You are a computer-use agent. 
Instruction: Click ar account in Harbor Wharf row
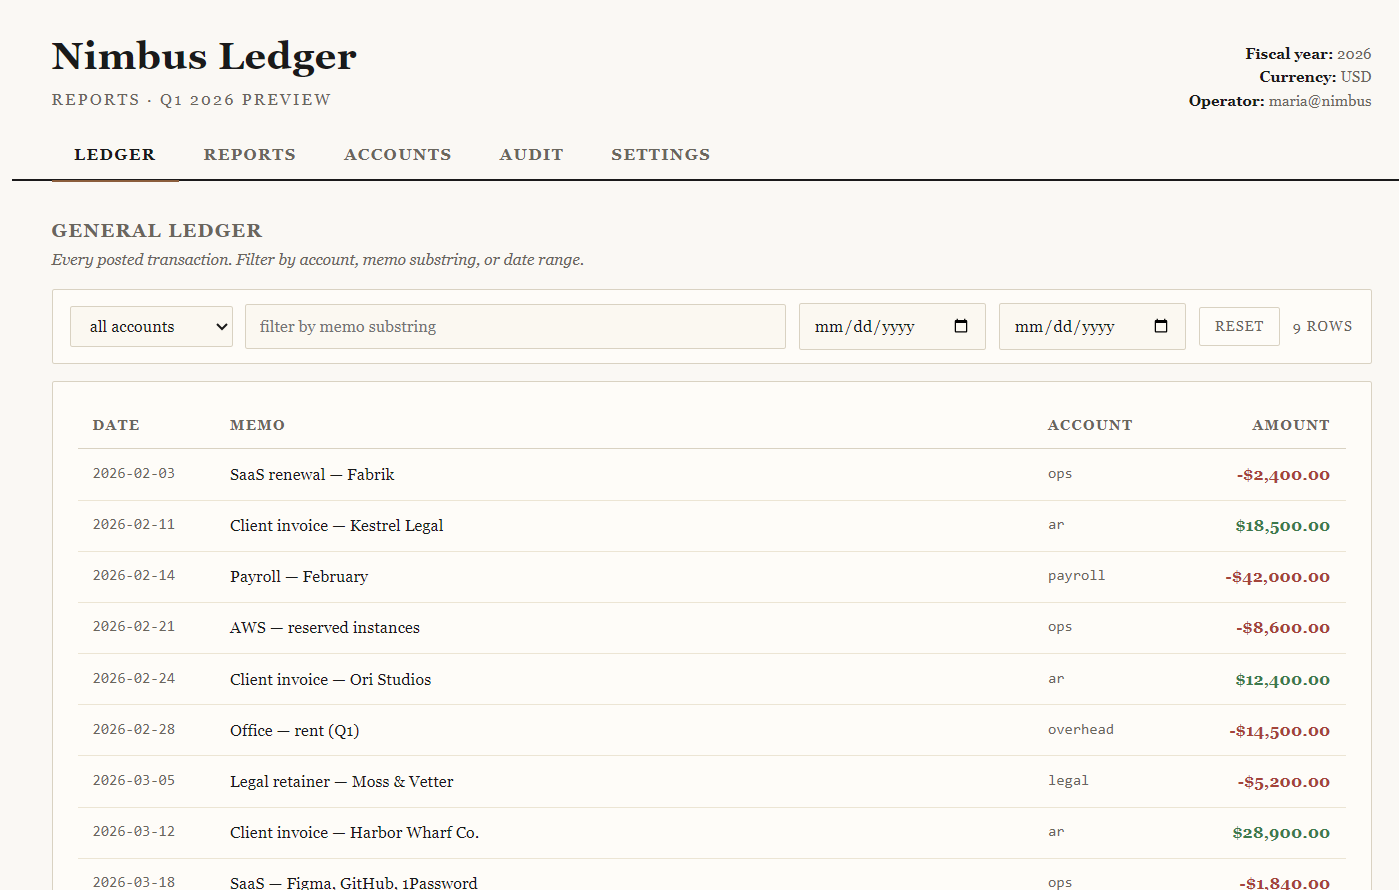[x=1056, y=831]
